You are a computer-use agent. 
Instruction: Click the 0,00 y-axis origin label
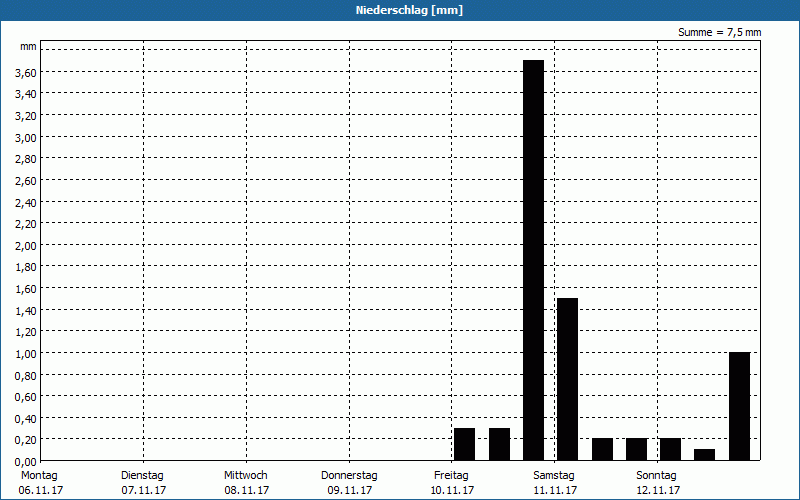pos(26,462)
